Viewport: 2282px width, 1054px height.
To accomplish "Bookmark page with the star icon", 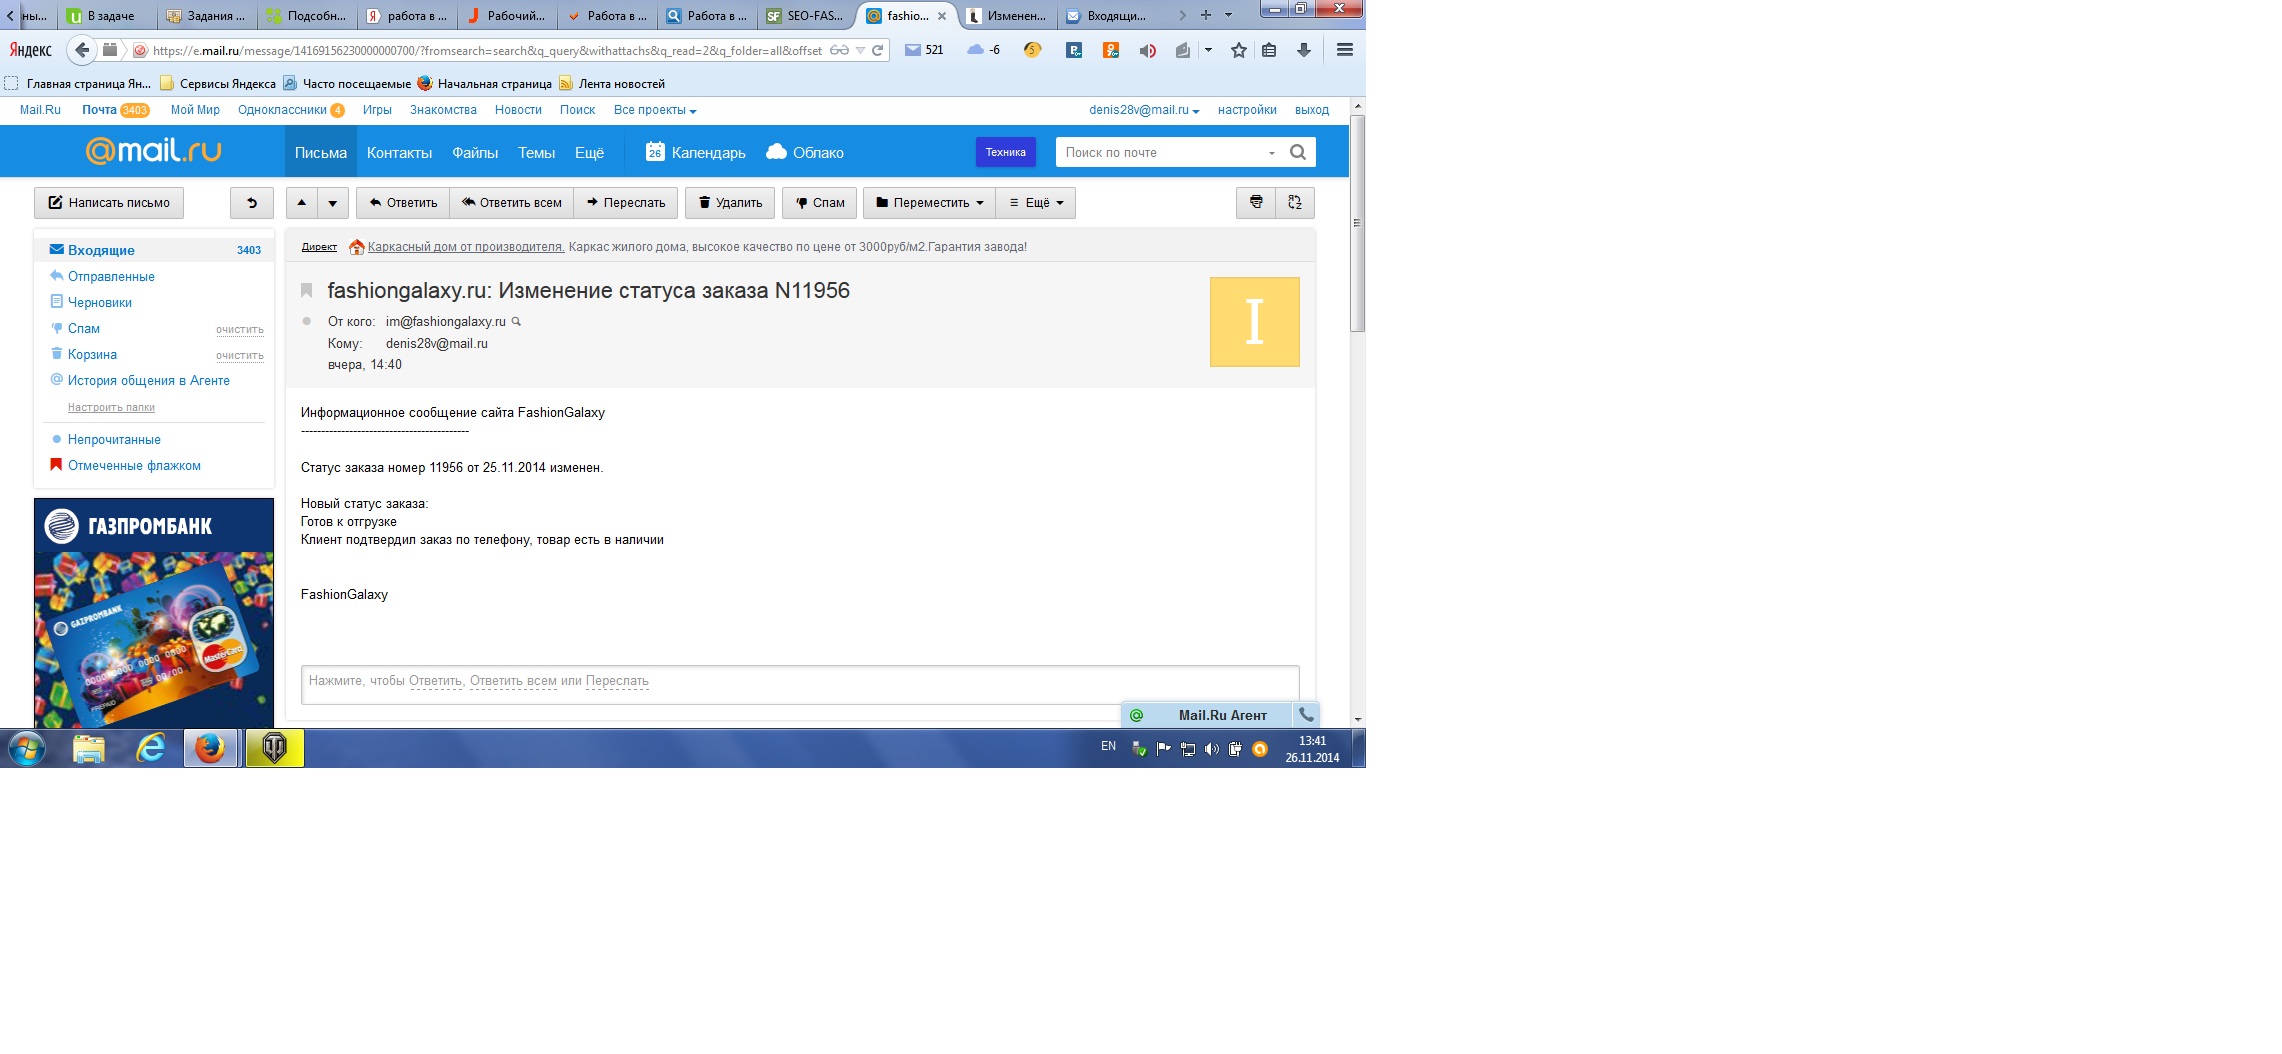I will [1238, 50].
